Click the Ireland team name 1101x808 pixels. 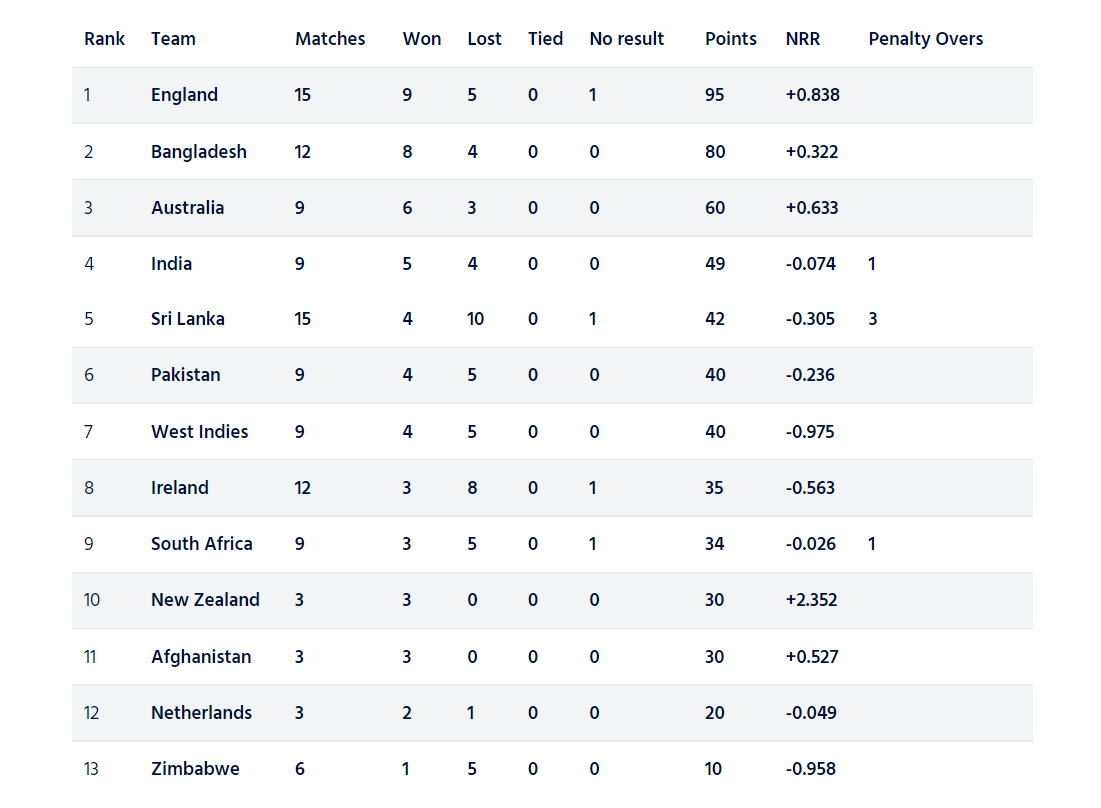[x=180, y=488]
